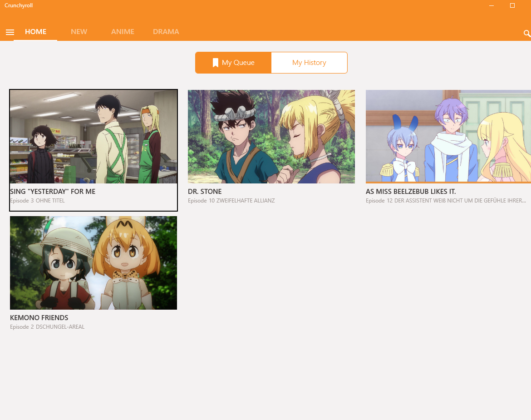Minimize the Crunchyroll window
Image resolution: width=531 pixels, height=420 pixels.
491,5
